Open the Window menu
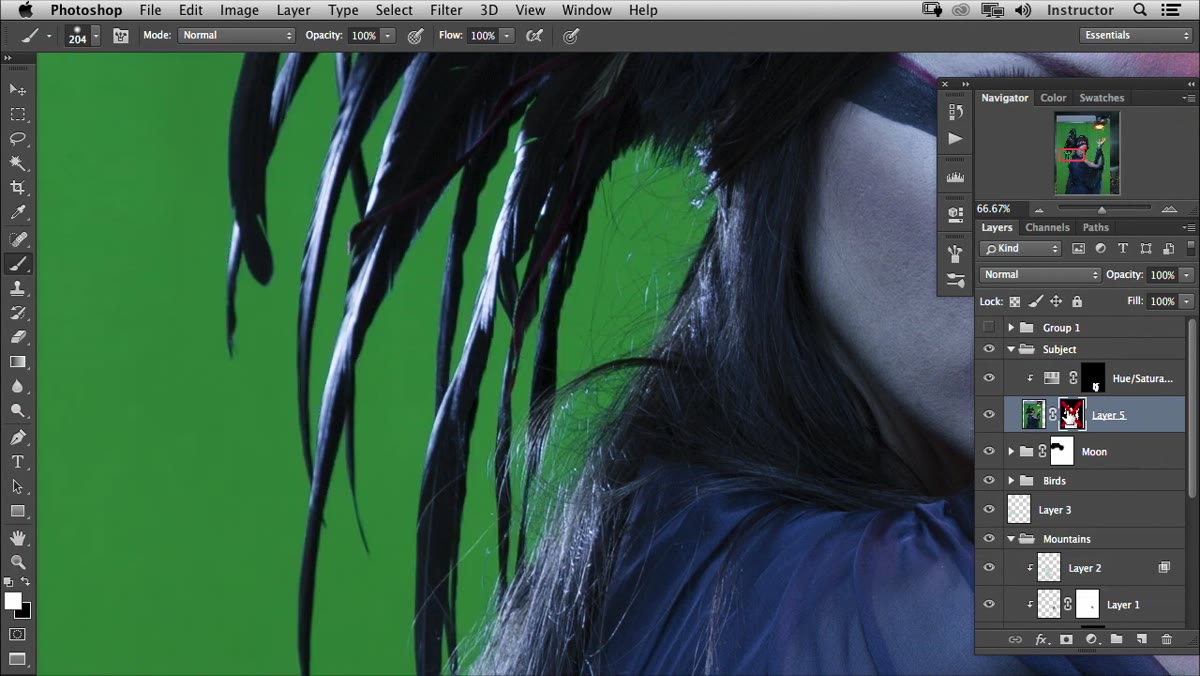The width and height of the screenshot is (1200, 676). click(x=587, y=10)
